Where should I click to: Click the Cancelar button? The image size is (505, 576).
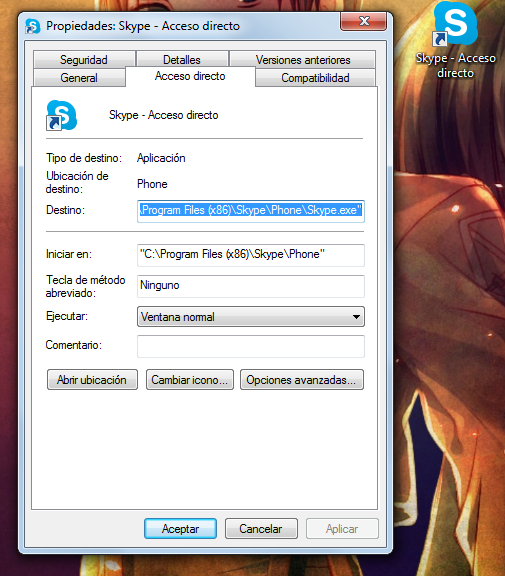[261, 529]
